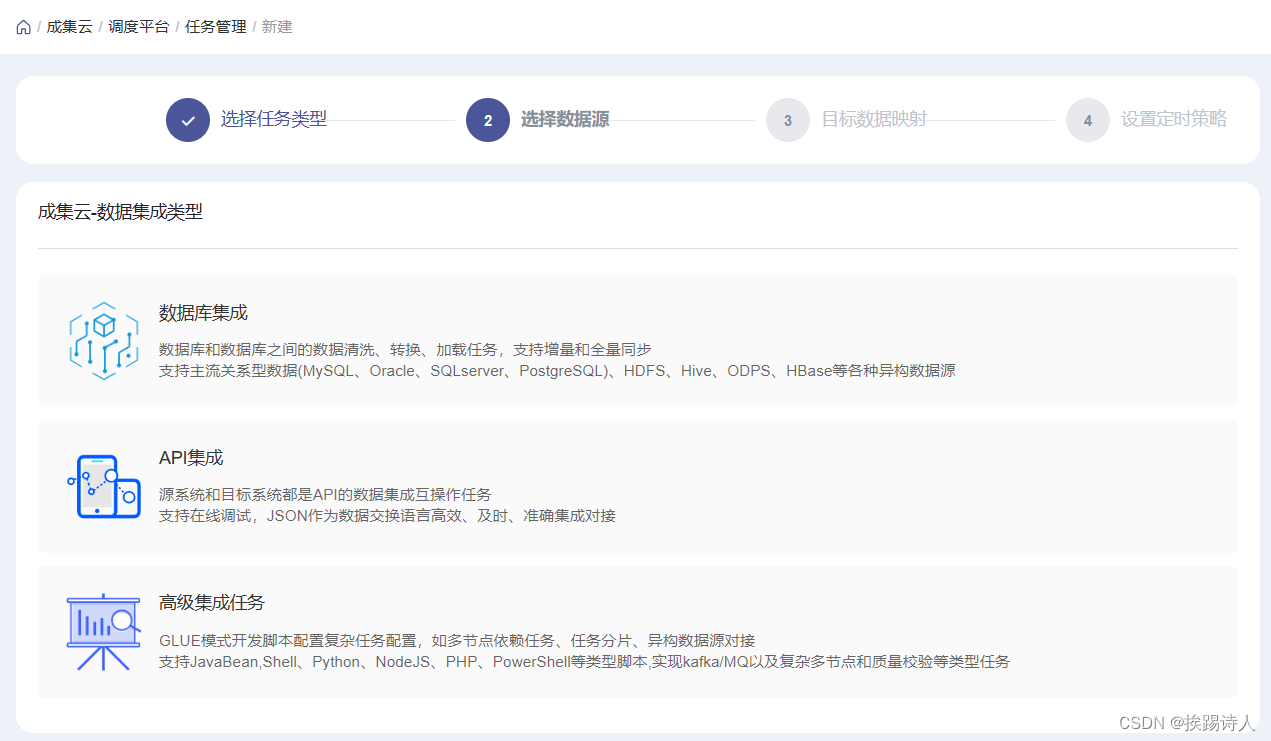Navigate to 任务管理 breadcrumb

coord(216,27)
